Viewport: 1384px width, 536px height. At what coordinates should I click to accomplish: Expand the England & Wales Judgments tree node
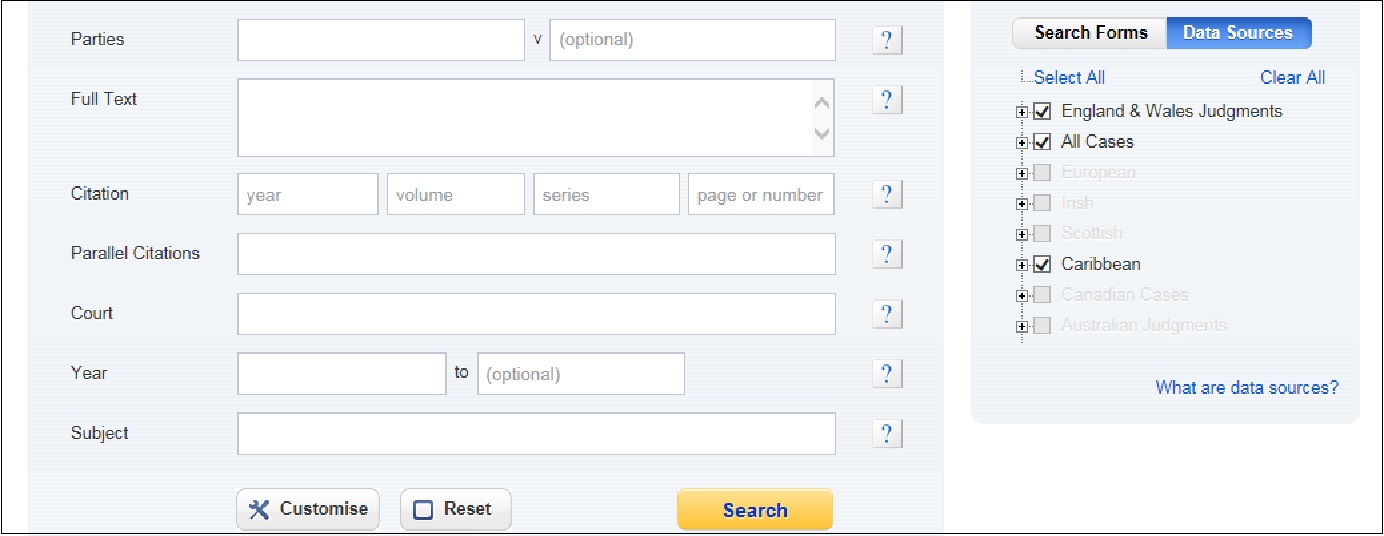click(1021, 112)
